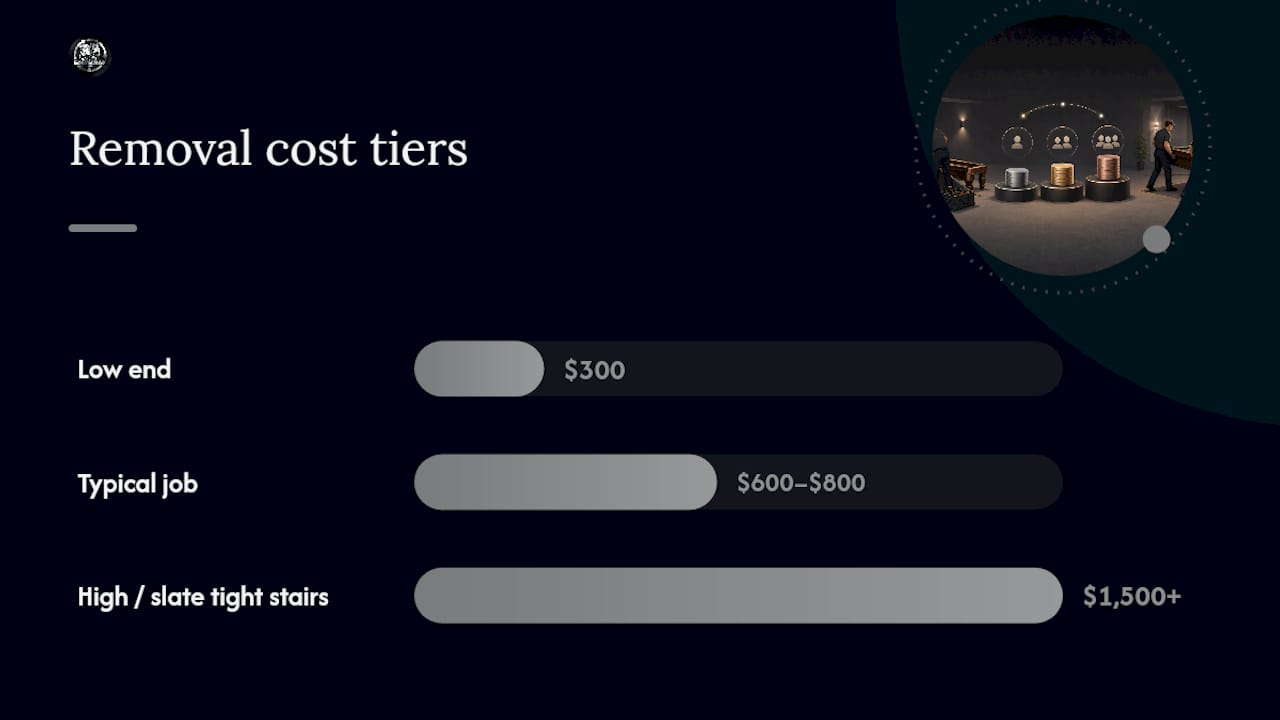Click the silver coin stack in the image

pyautogui.click(x=1016, y=178)
